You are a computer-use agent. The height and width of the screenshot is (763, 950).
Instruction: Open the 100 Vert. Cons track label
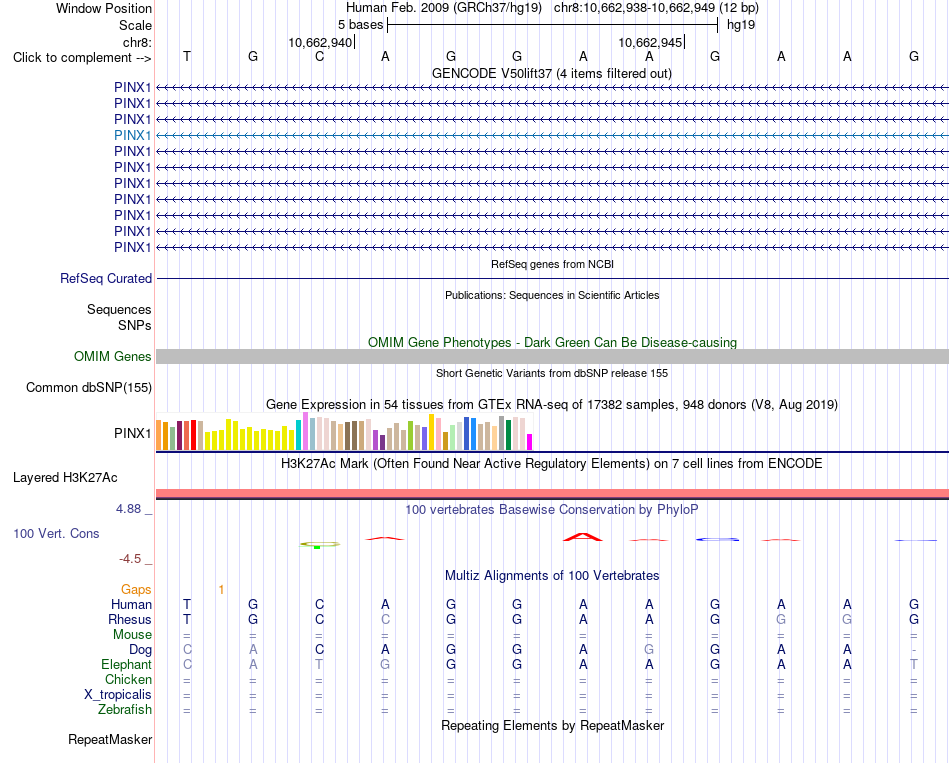[56, 533]
